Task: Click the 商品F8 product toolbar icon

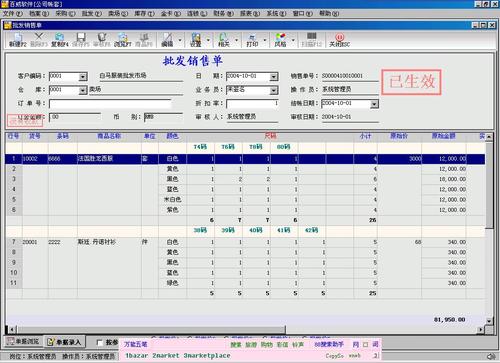Action: tap(144, 39)
